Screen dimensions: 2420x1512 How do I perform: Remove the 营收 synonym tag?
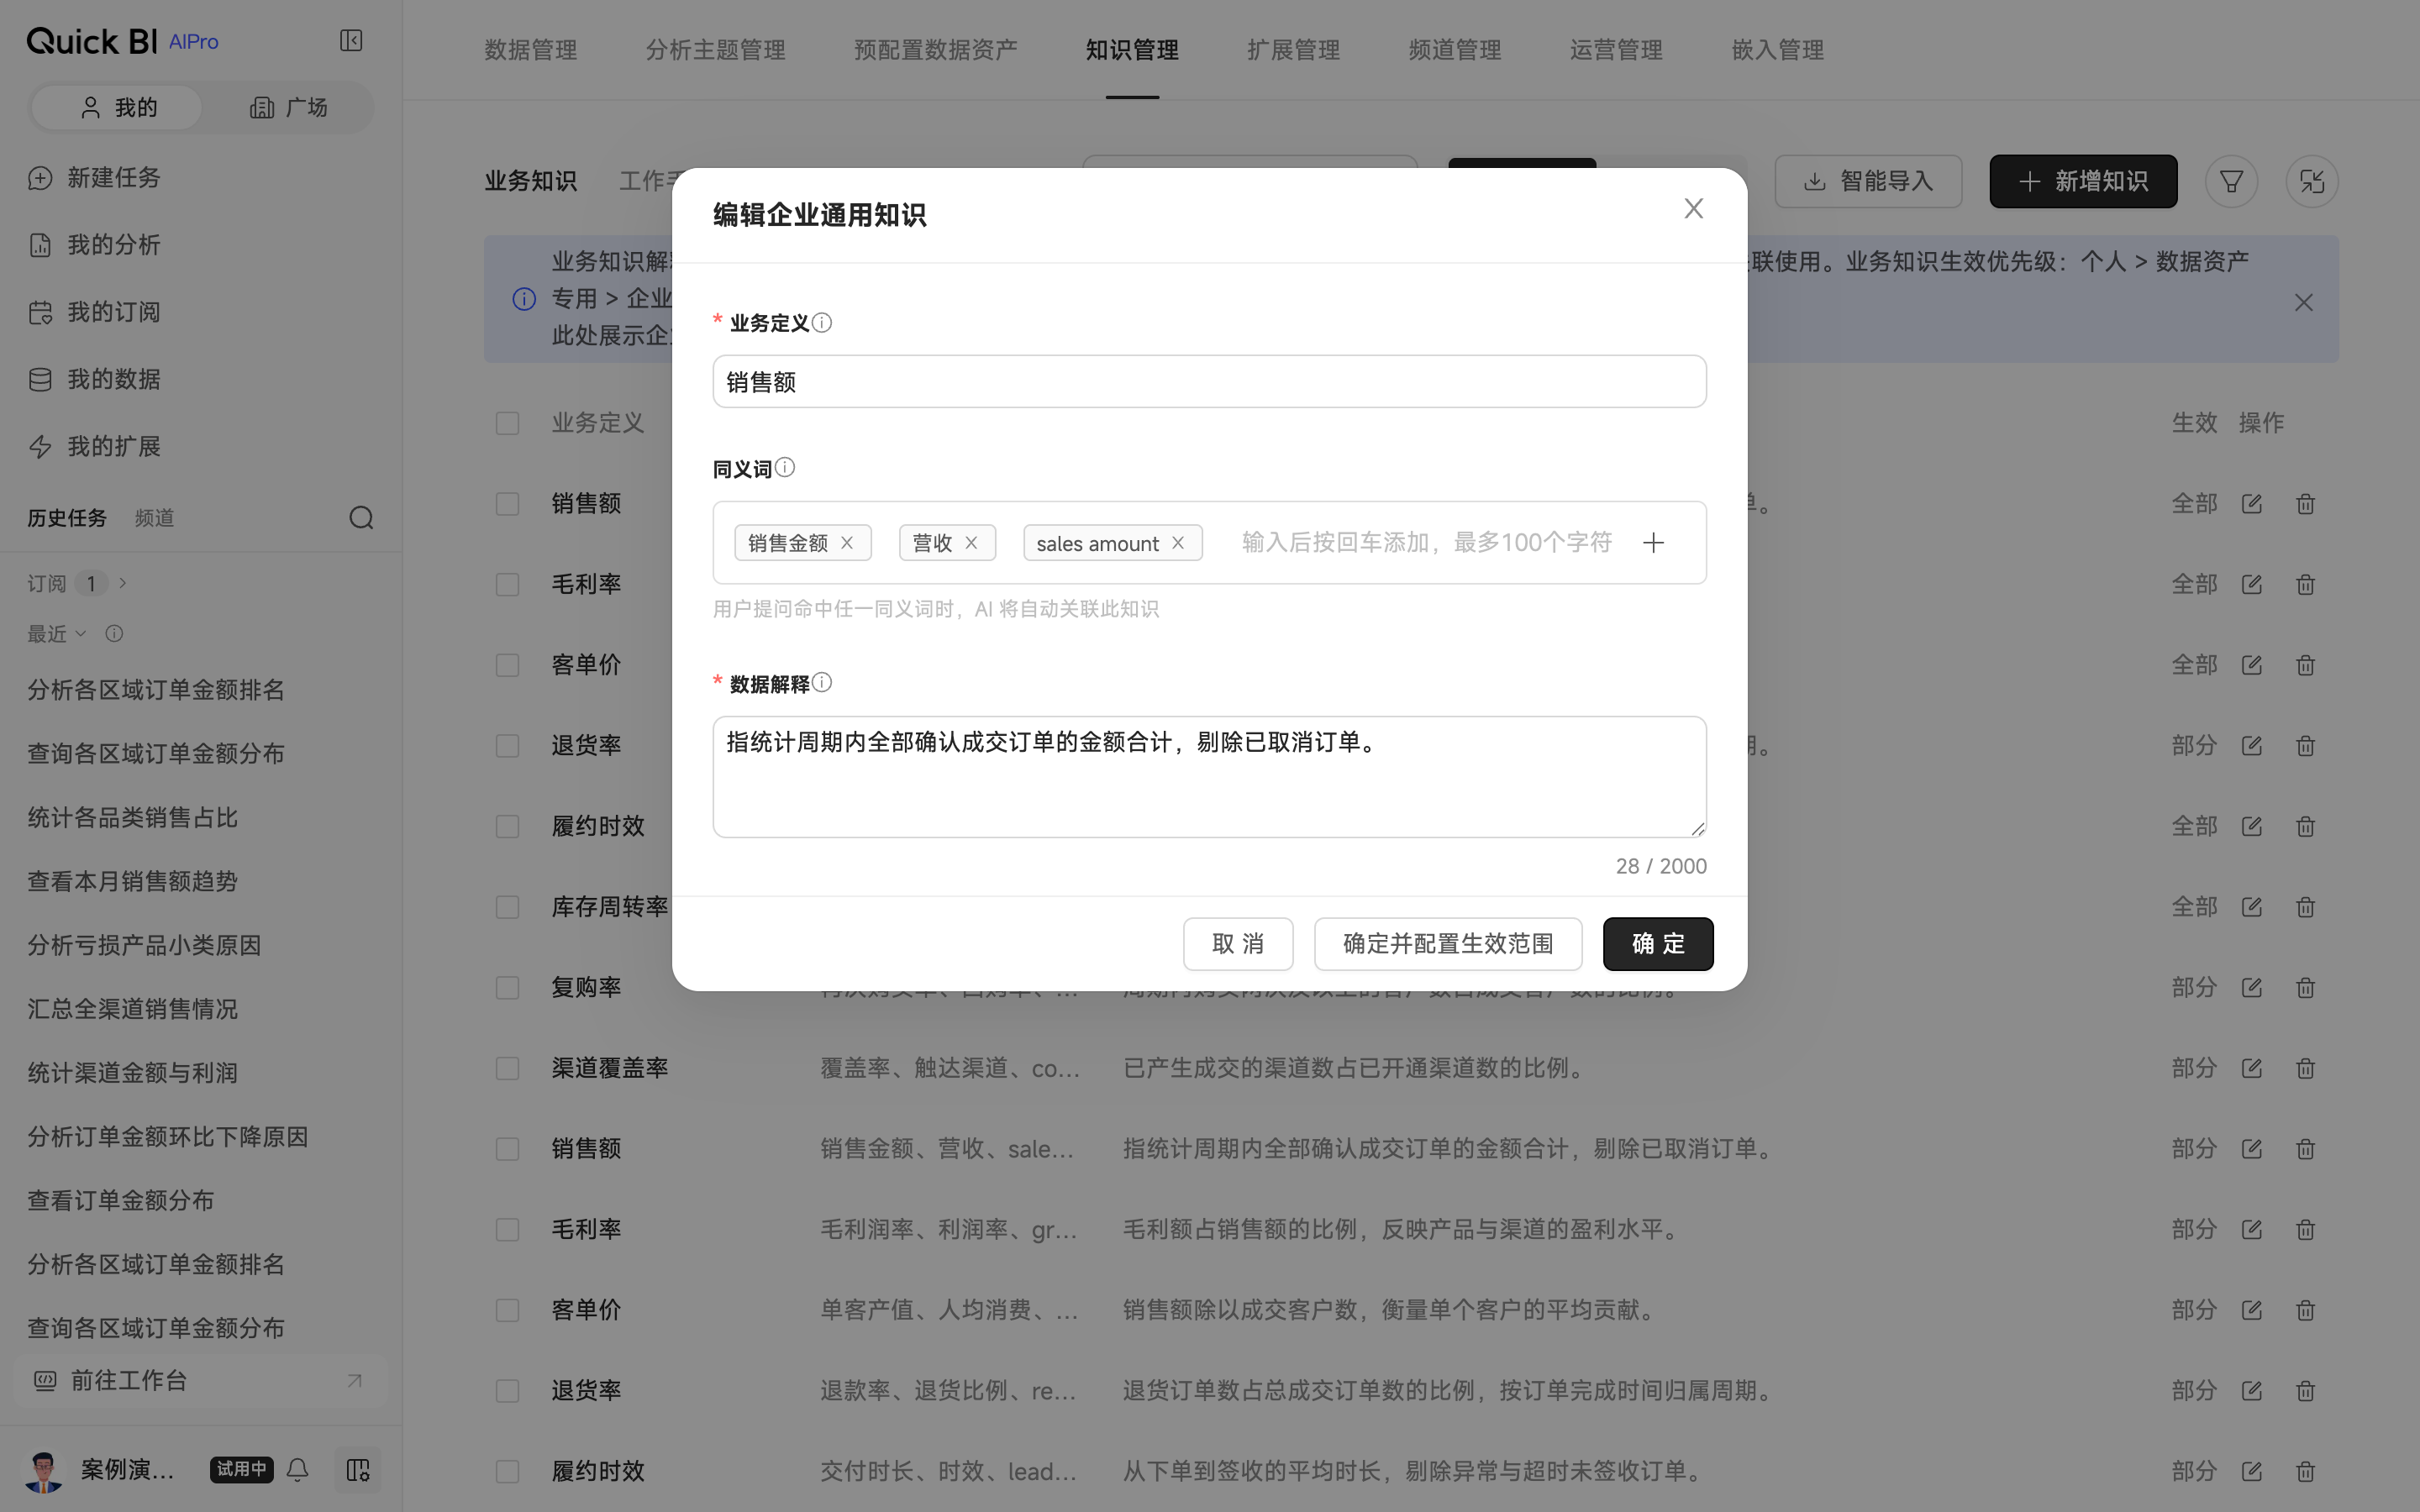click(971, 542)
